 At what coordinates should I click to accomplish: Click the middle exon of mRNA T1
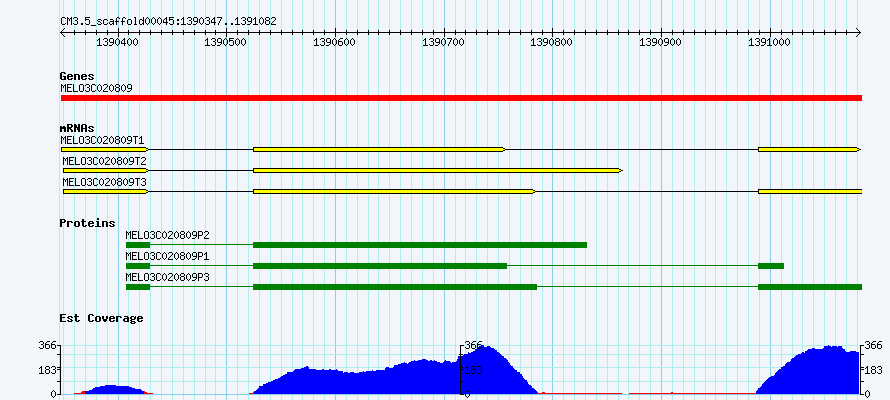point(379,149)
